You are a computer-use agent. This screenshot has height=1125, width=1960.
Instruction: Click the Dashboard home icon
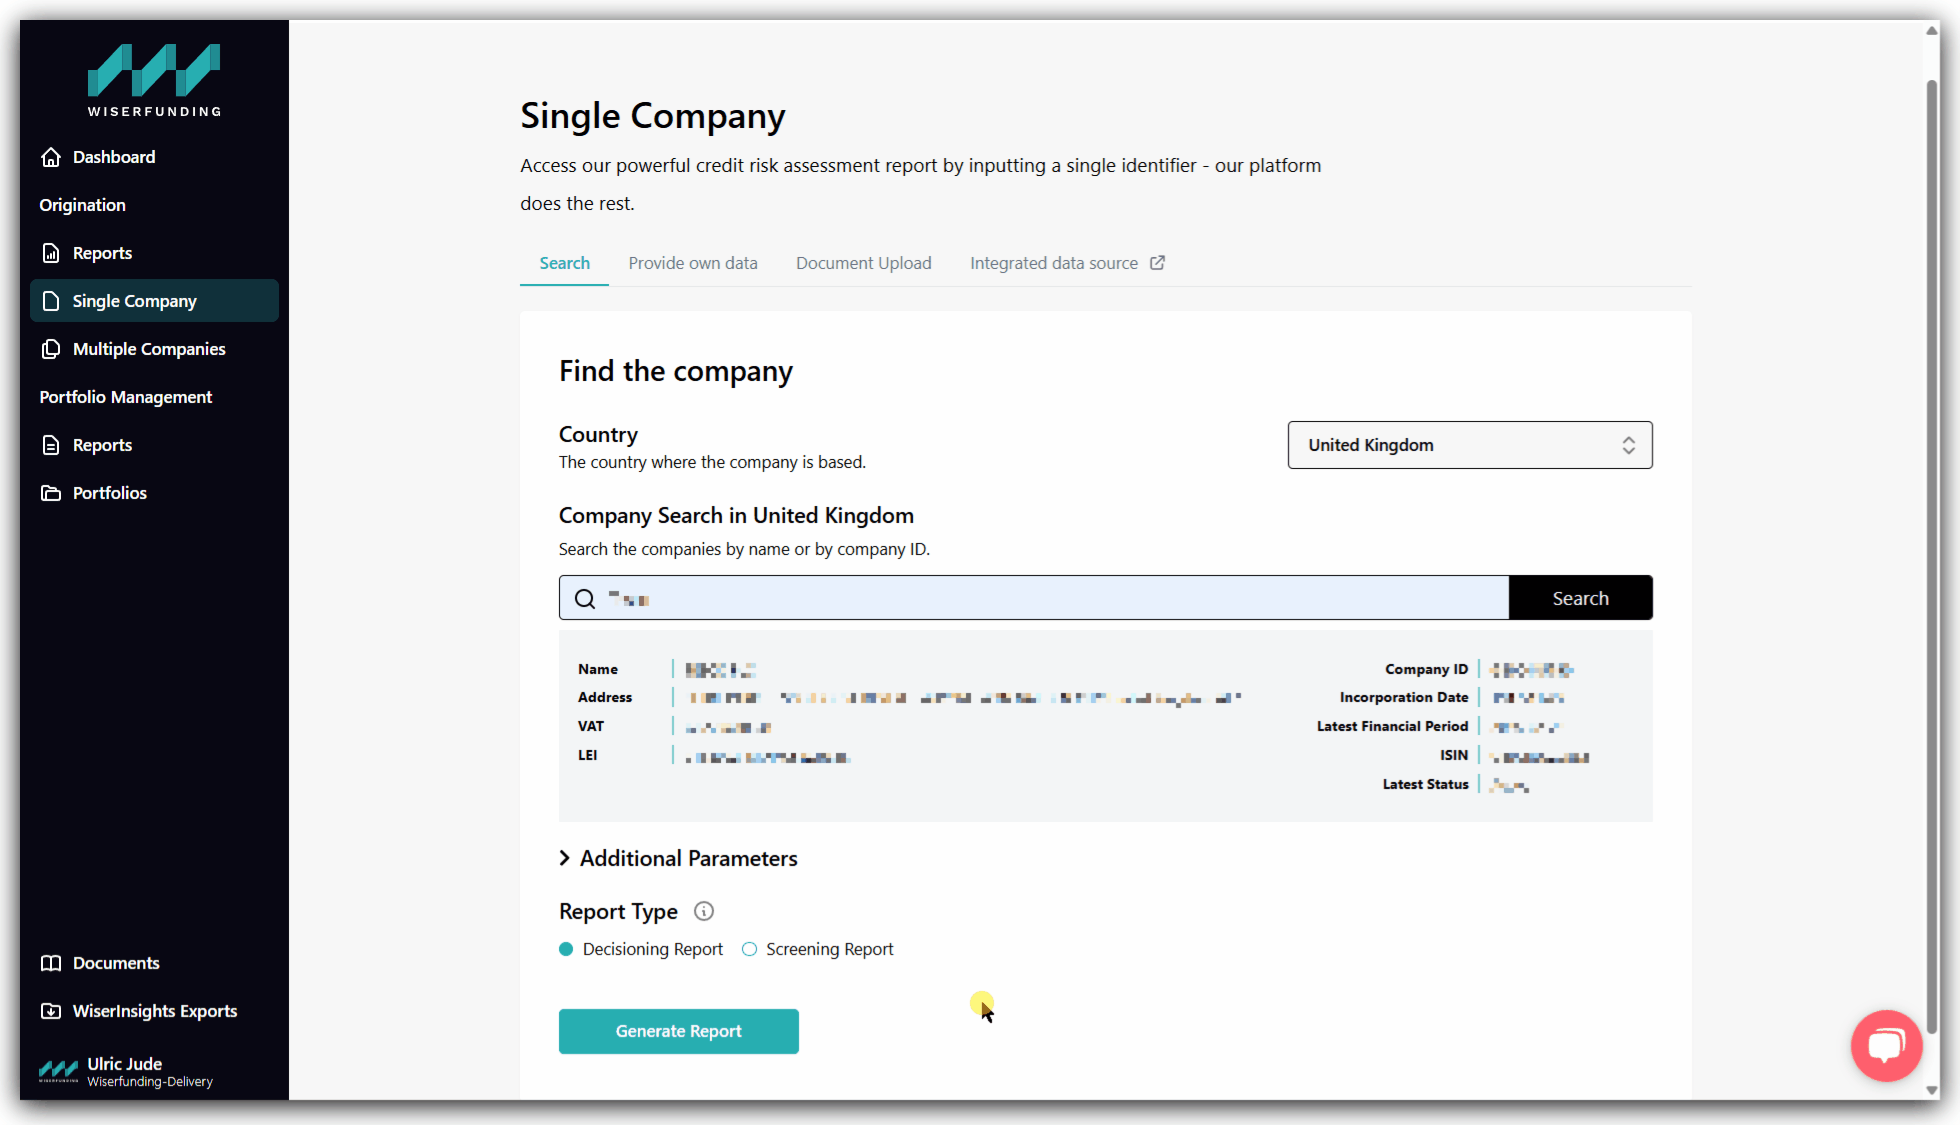pyautogui.click(x=51, y=157)
